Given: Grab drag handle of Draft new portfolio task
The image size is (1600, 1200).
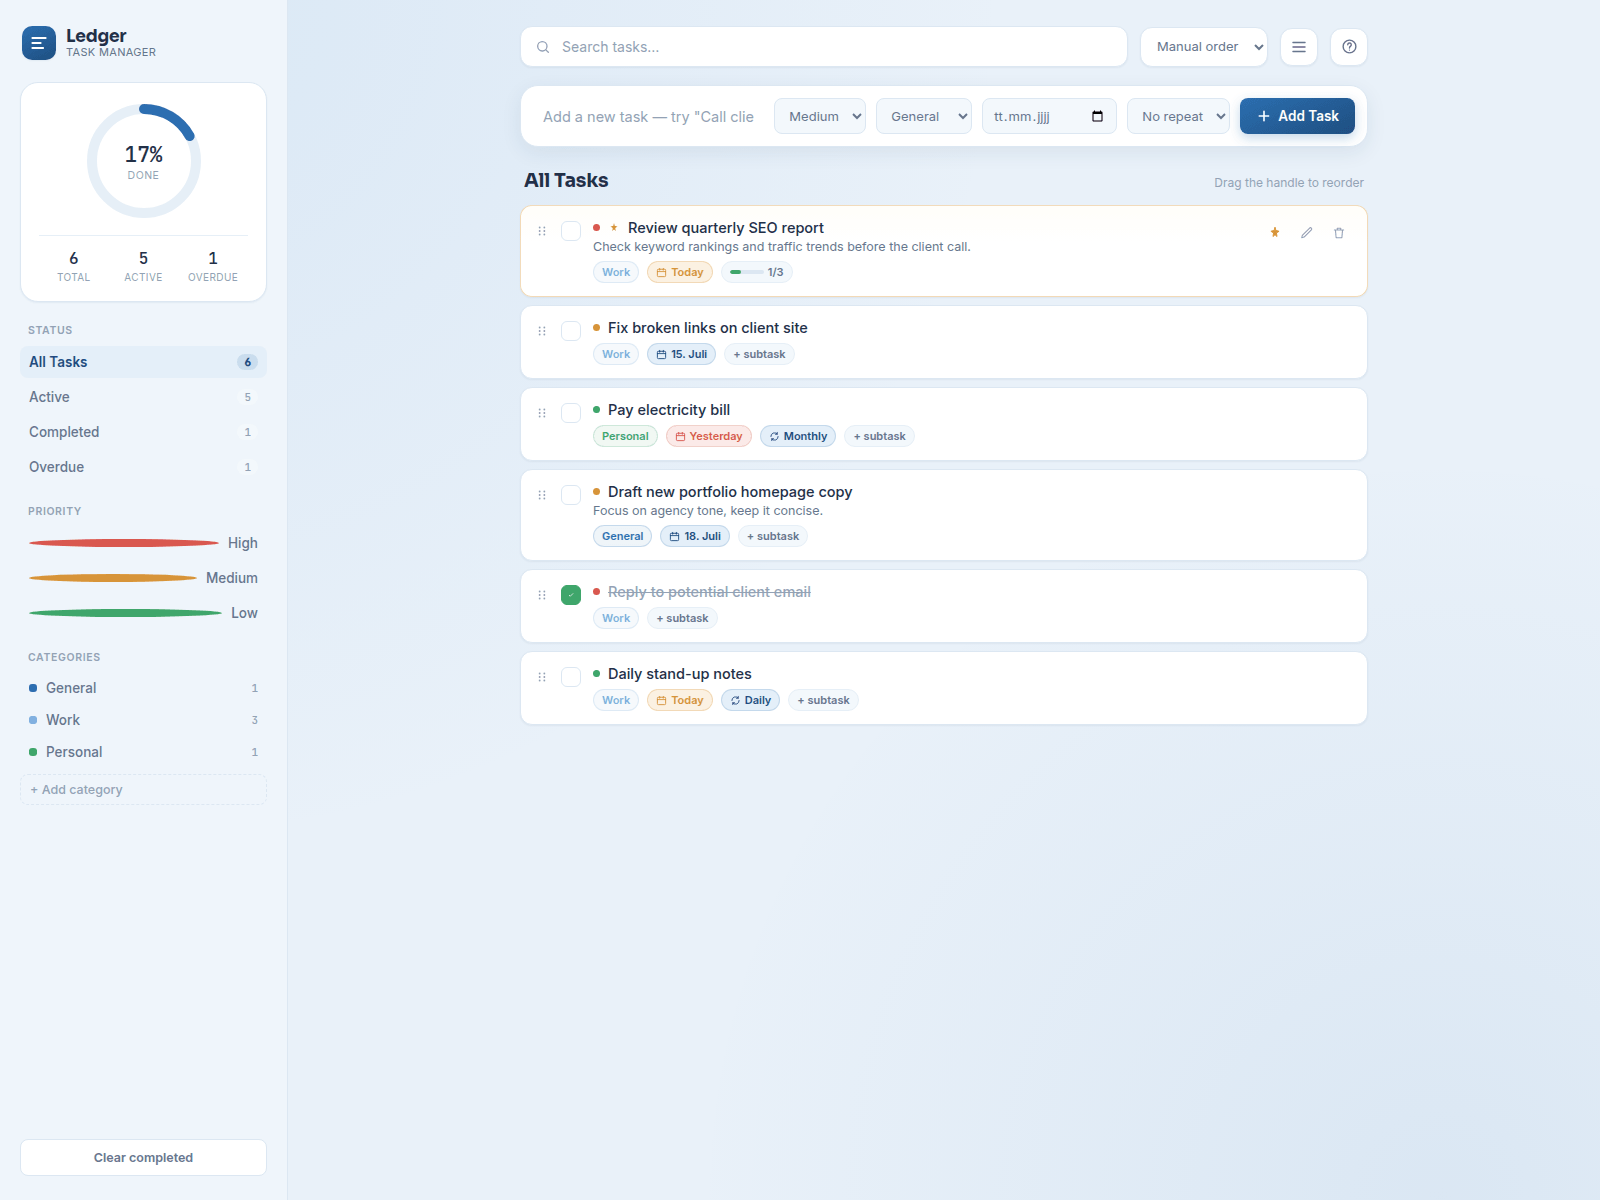Looking at the screenshot, I should [x=542, y=495].
